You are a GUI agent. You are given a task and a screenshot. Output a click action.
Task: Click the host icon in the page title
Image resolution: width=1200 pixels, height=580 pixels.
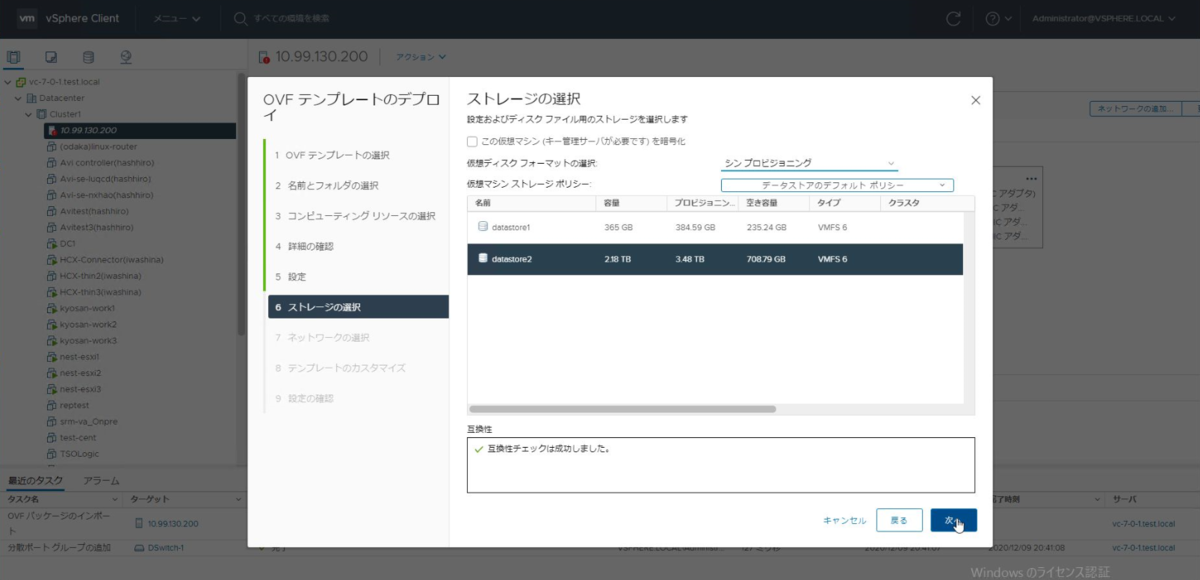(x=263, y=57)
